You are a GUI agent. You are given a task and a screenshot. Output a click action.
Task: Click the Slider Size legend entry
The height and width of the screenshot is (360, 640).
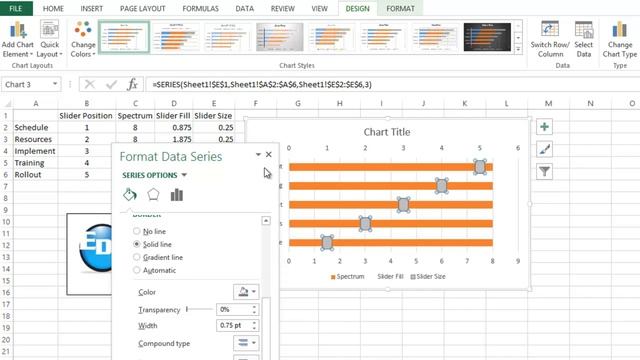point(428,276)
